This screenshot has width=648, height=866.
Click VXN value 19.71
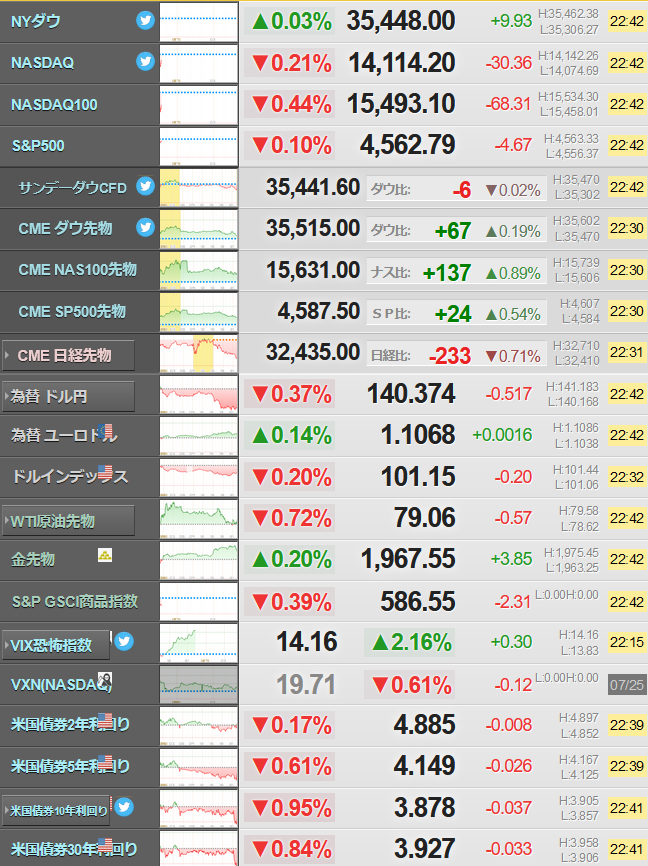[x=306, y=684]
